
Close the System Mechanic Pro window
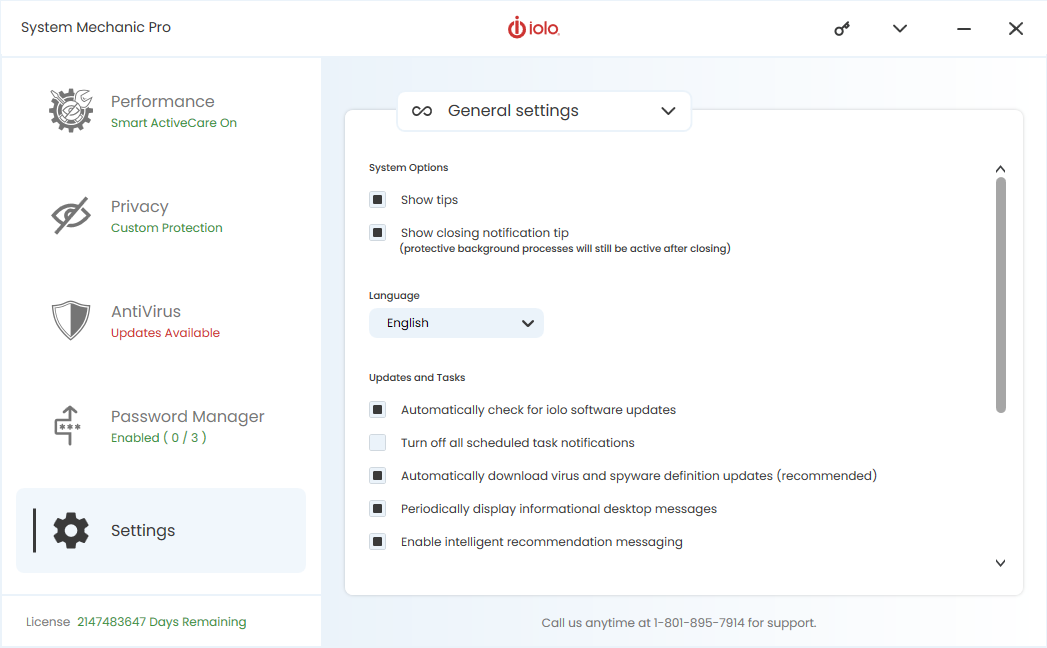[1016, 29]
